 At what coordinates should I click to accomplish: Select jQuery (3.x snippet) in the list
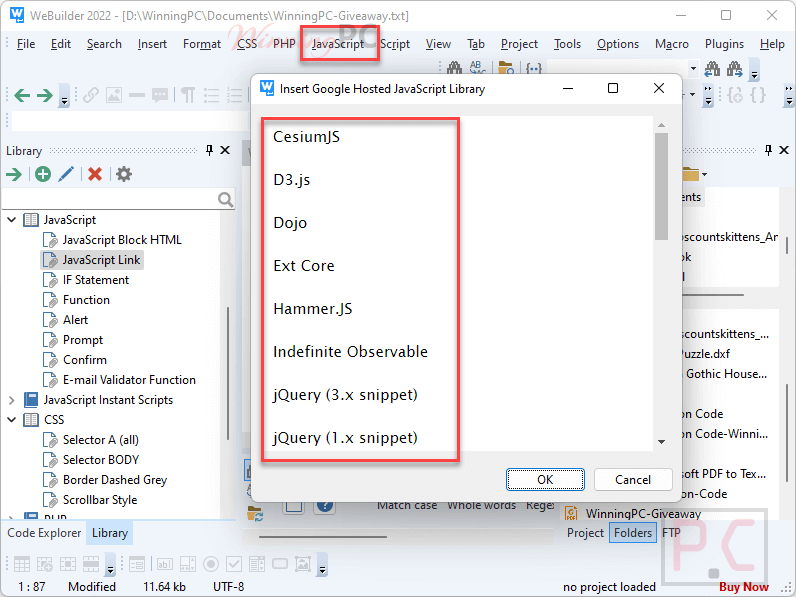pos(345,394)
